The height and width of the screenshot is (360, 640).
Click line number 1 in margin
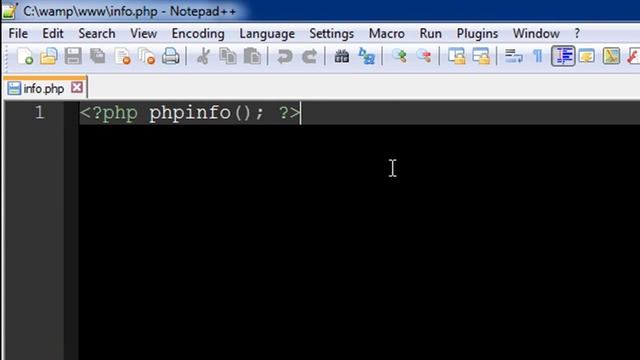pyautogui.click(x=39, y=112)
